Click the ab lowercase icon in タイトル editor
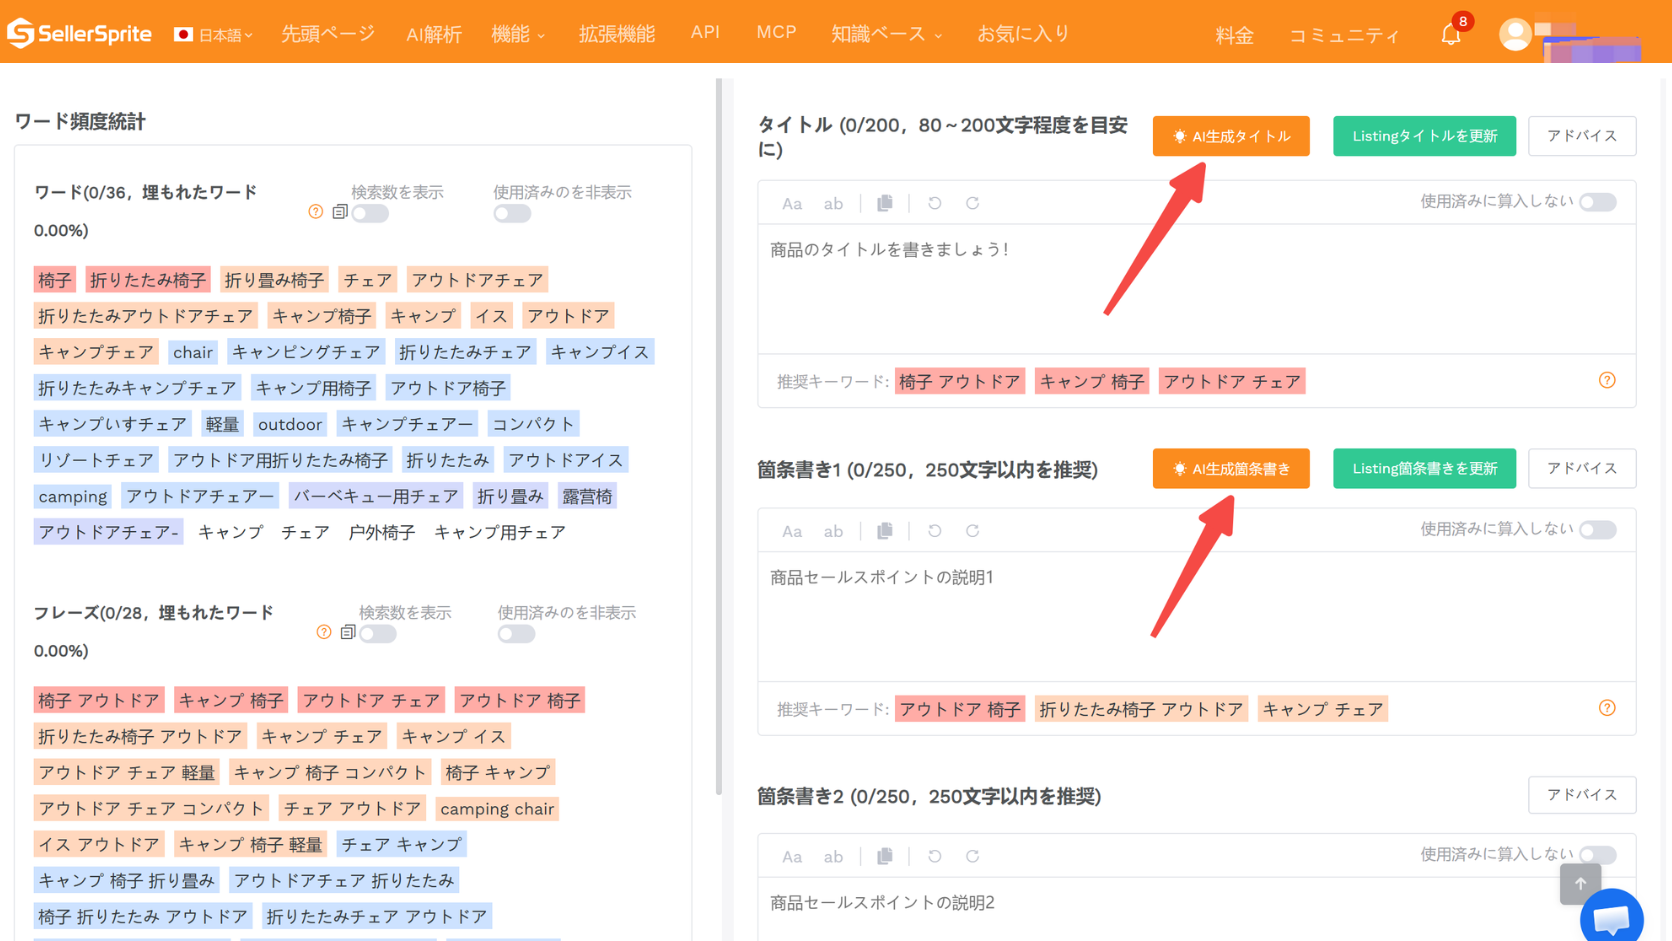Image resolution: width=1672 pixels, height=941 pixels. coord(833,203)
